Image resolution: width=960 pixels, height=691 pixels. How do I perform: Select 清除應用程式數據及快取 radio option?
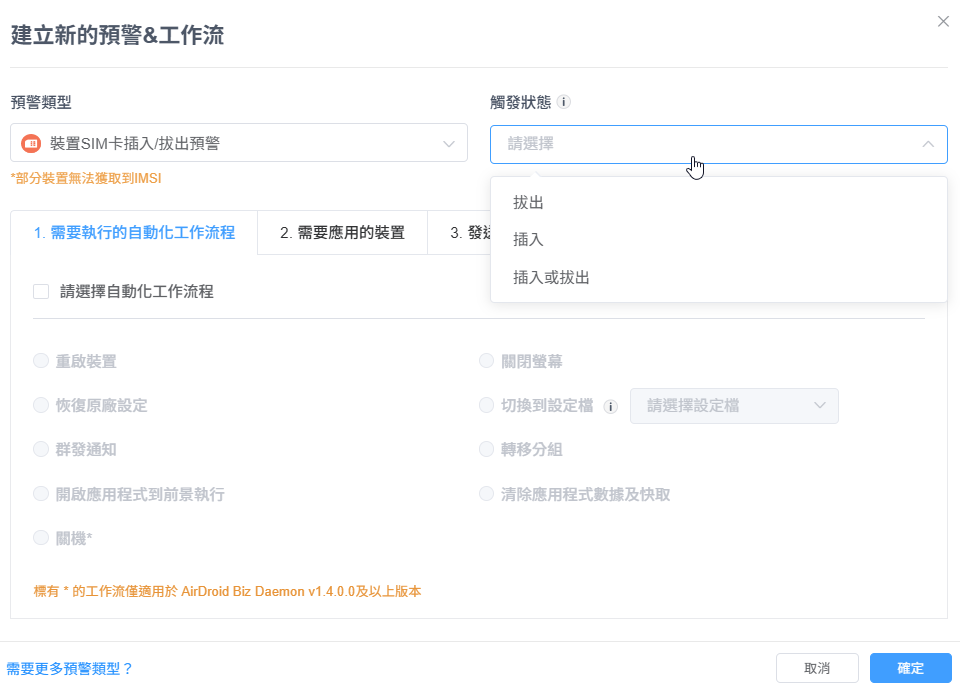[486, 494]
